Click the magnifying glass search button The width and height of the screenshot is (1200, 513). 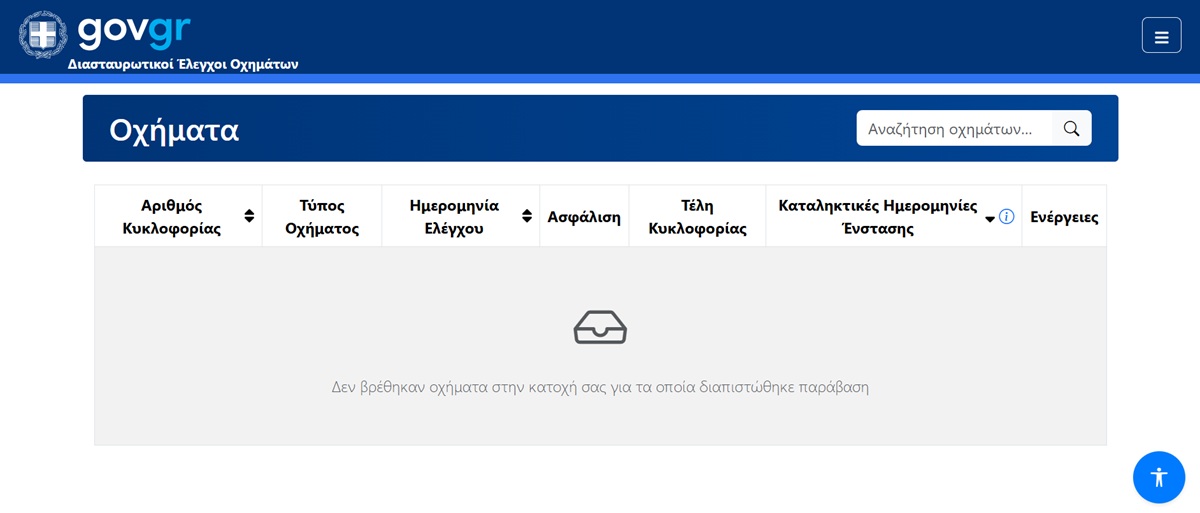pyautogui.click(x=1071, y=128)
